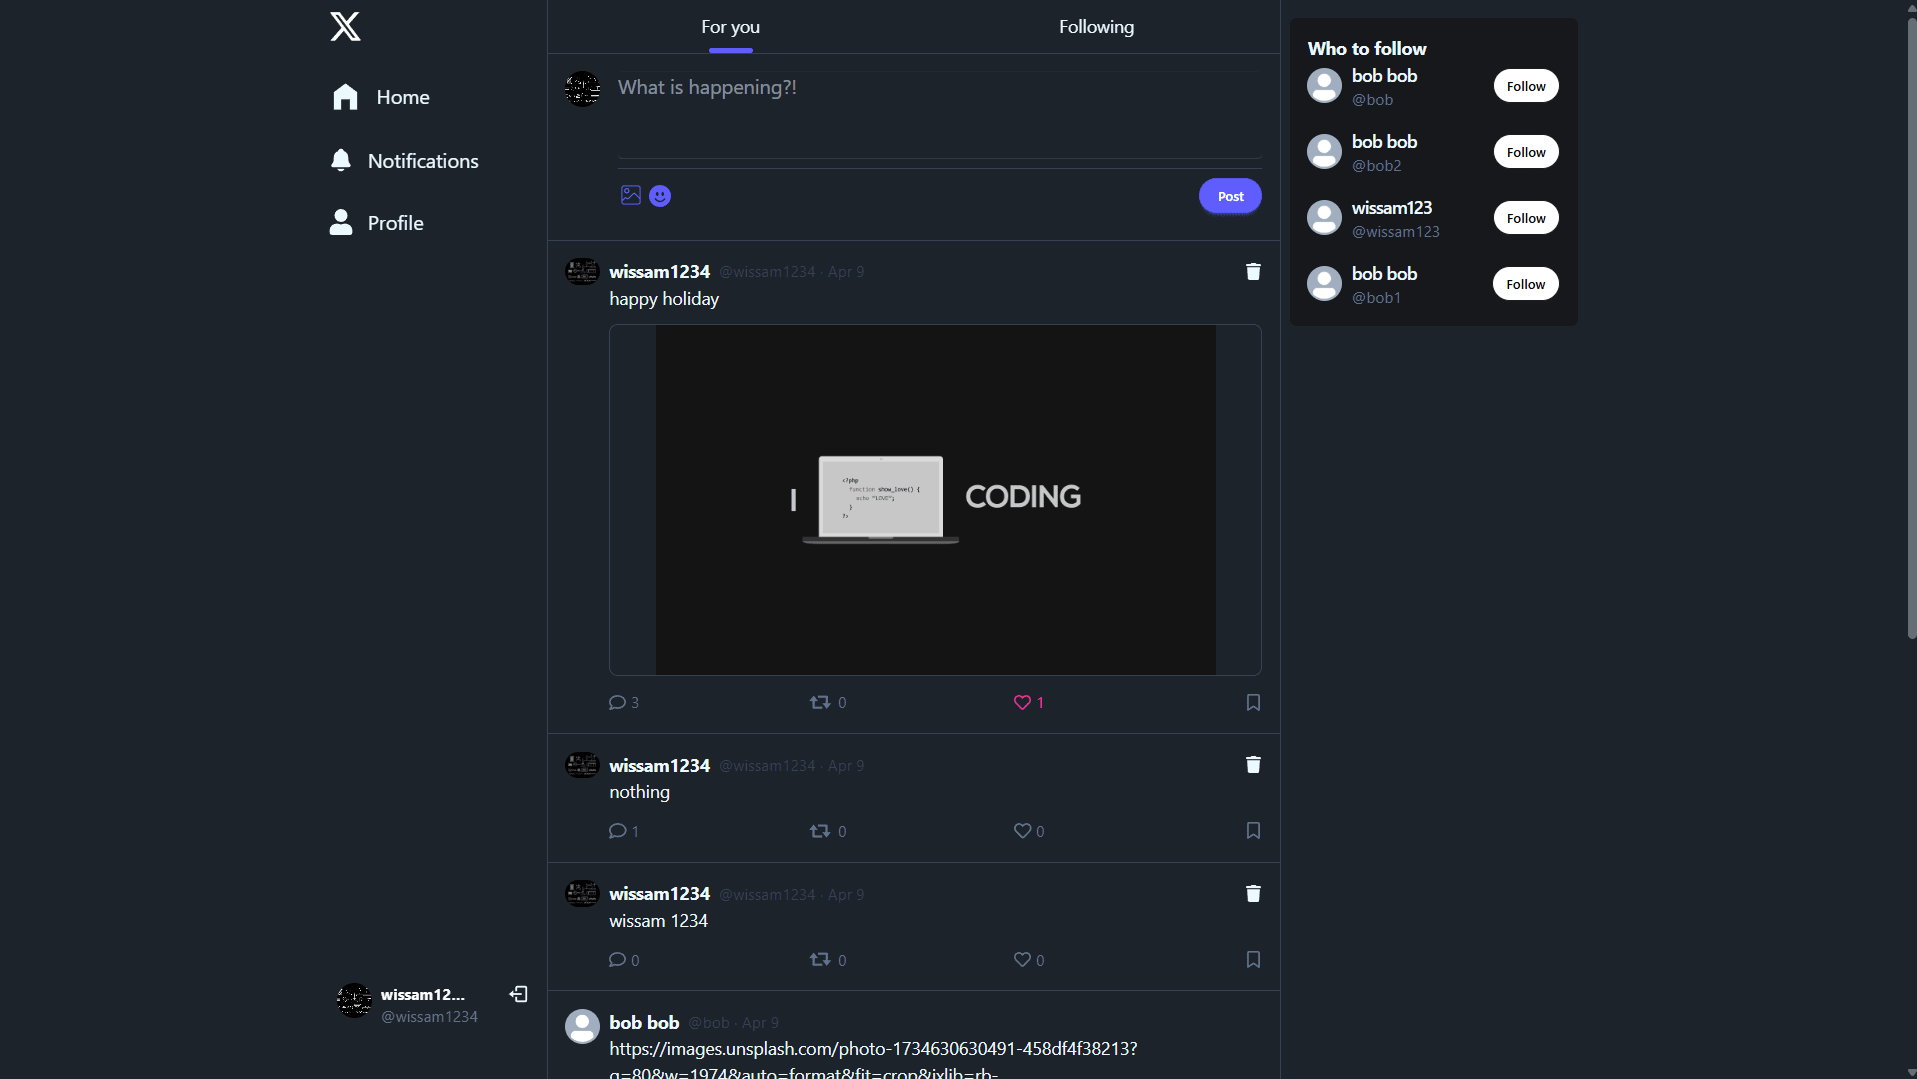
Task: Open the wissam1234 avatar at sidebar bottom
Action: tap(354, 1000)
